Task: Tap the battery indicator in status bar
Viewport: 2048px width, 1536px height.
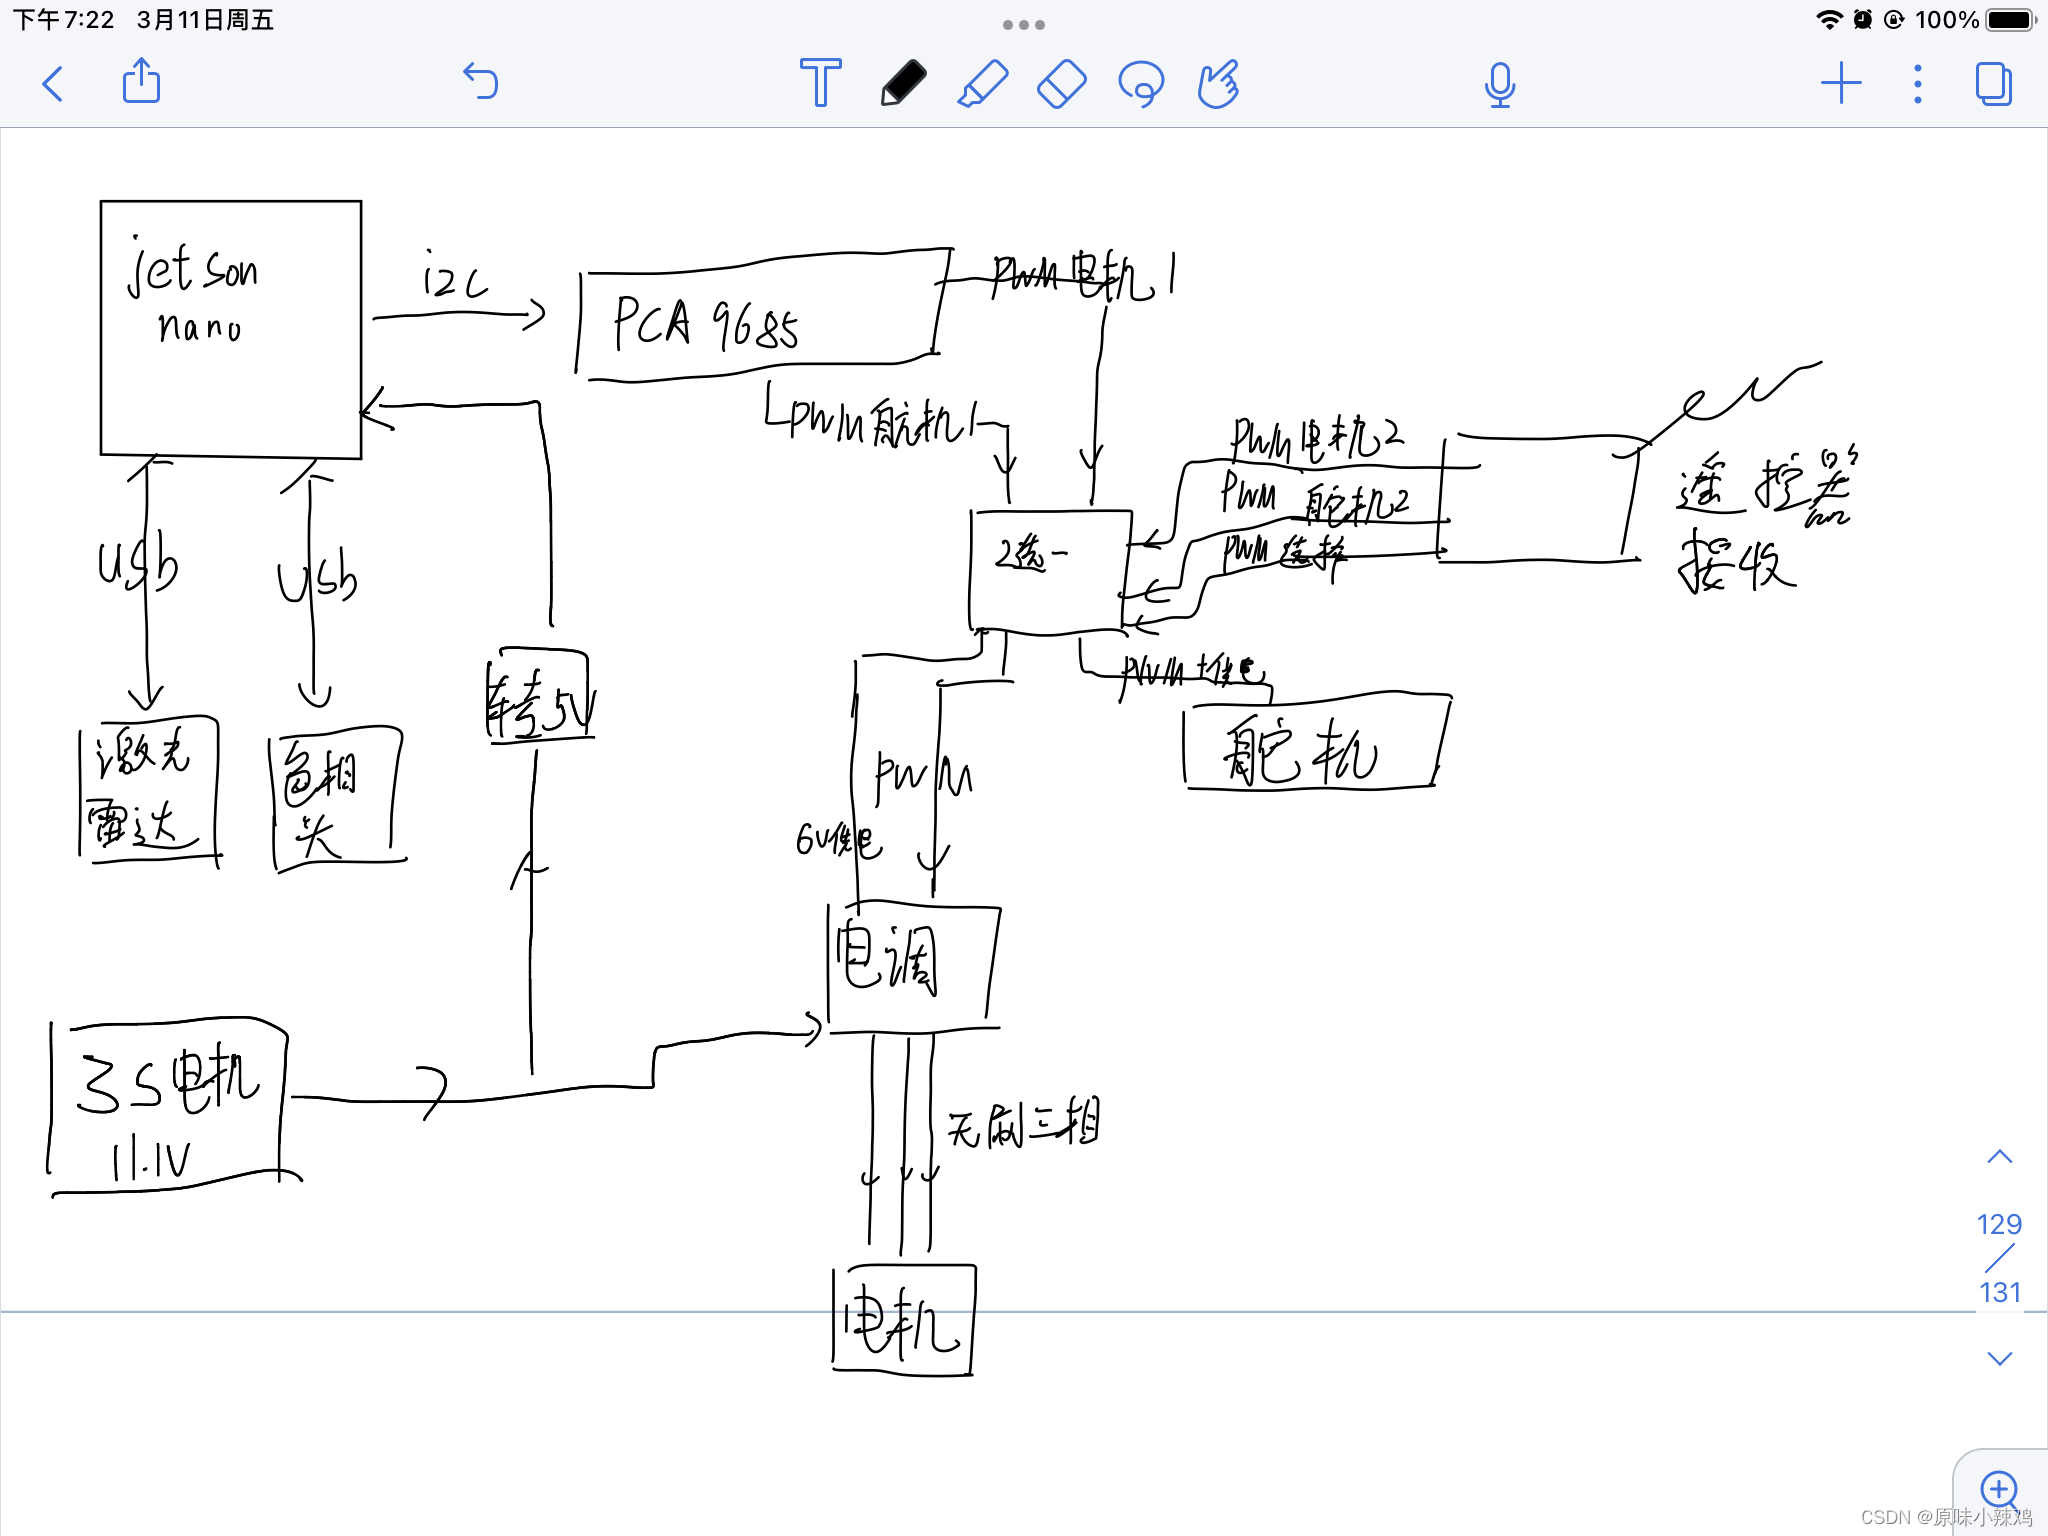Action: 2010,20
